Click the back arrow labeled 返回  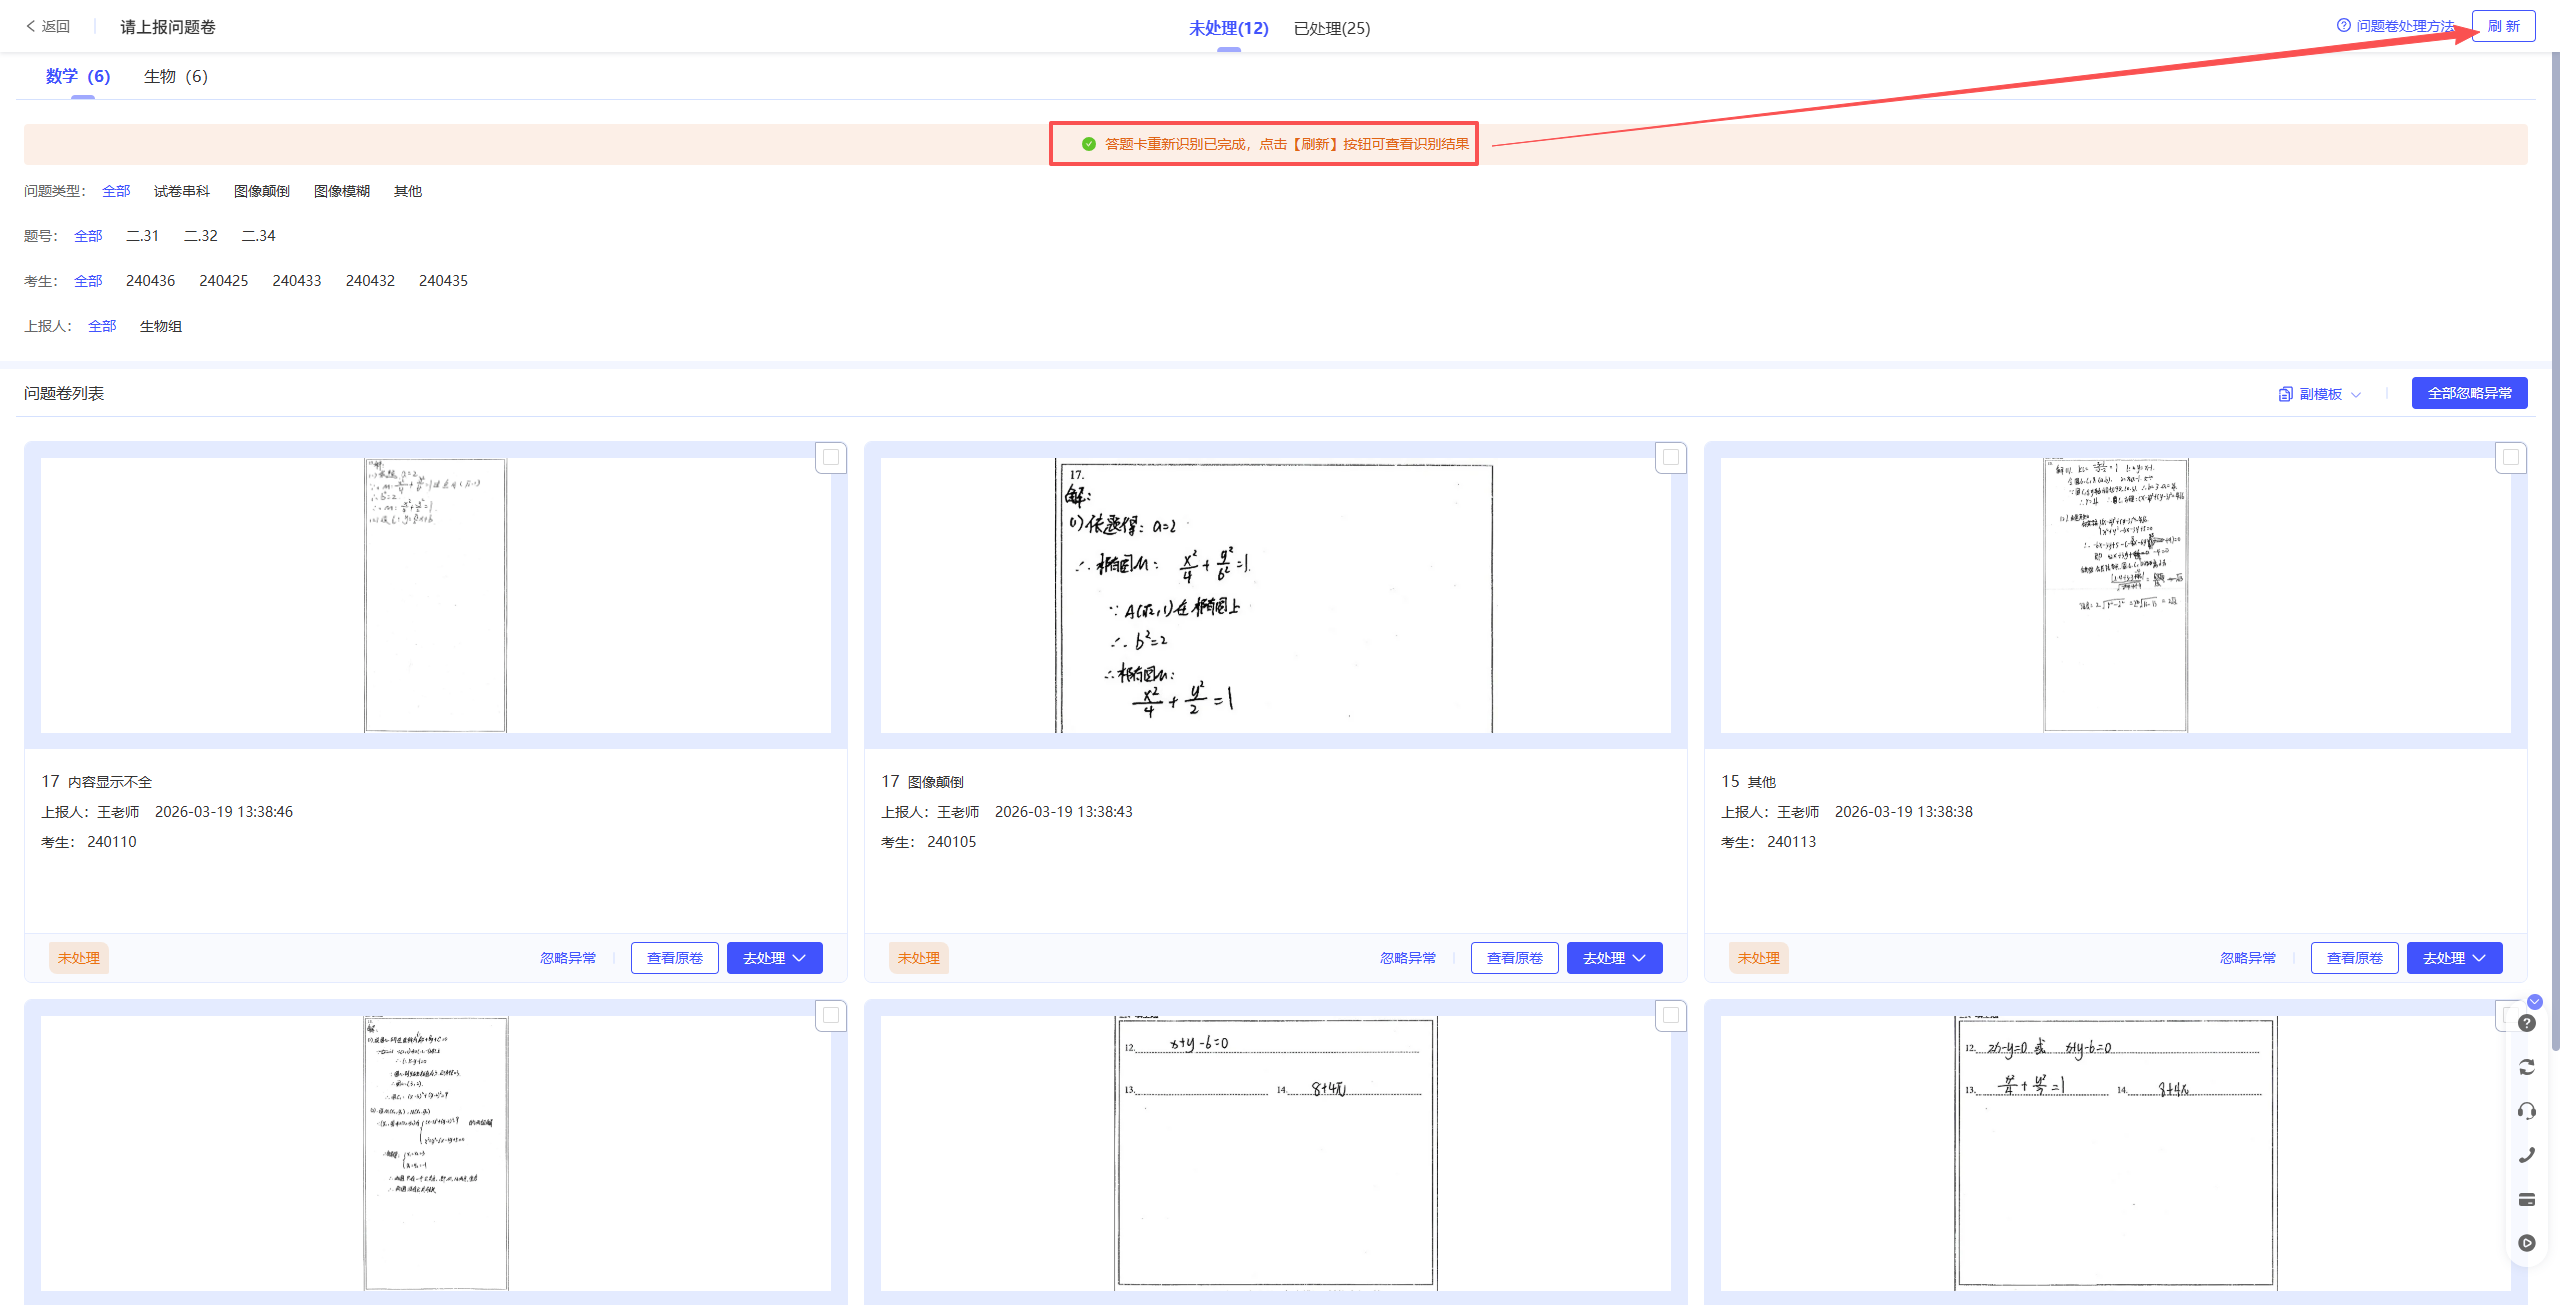(x=47, y=26)
